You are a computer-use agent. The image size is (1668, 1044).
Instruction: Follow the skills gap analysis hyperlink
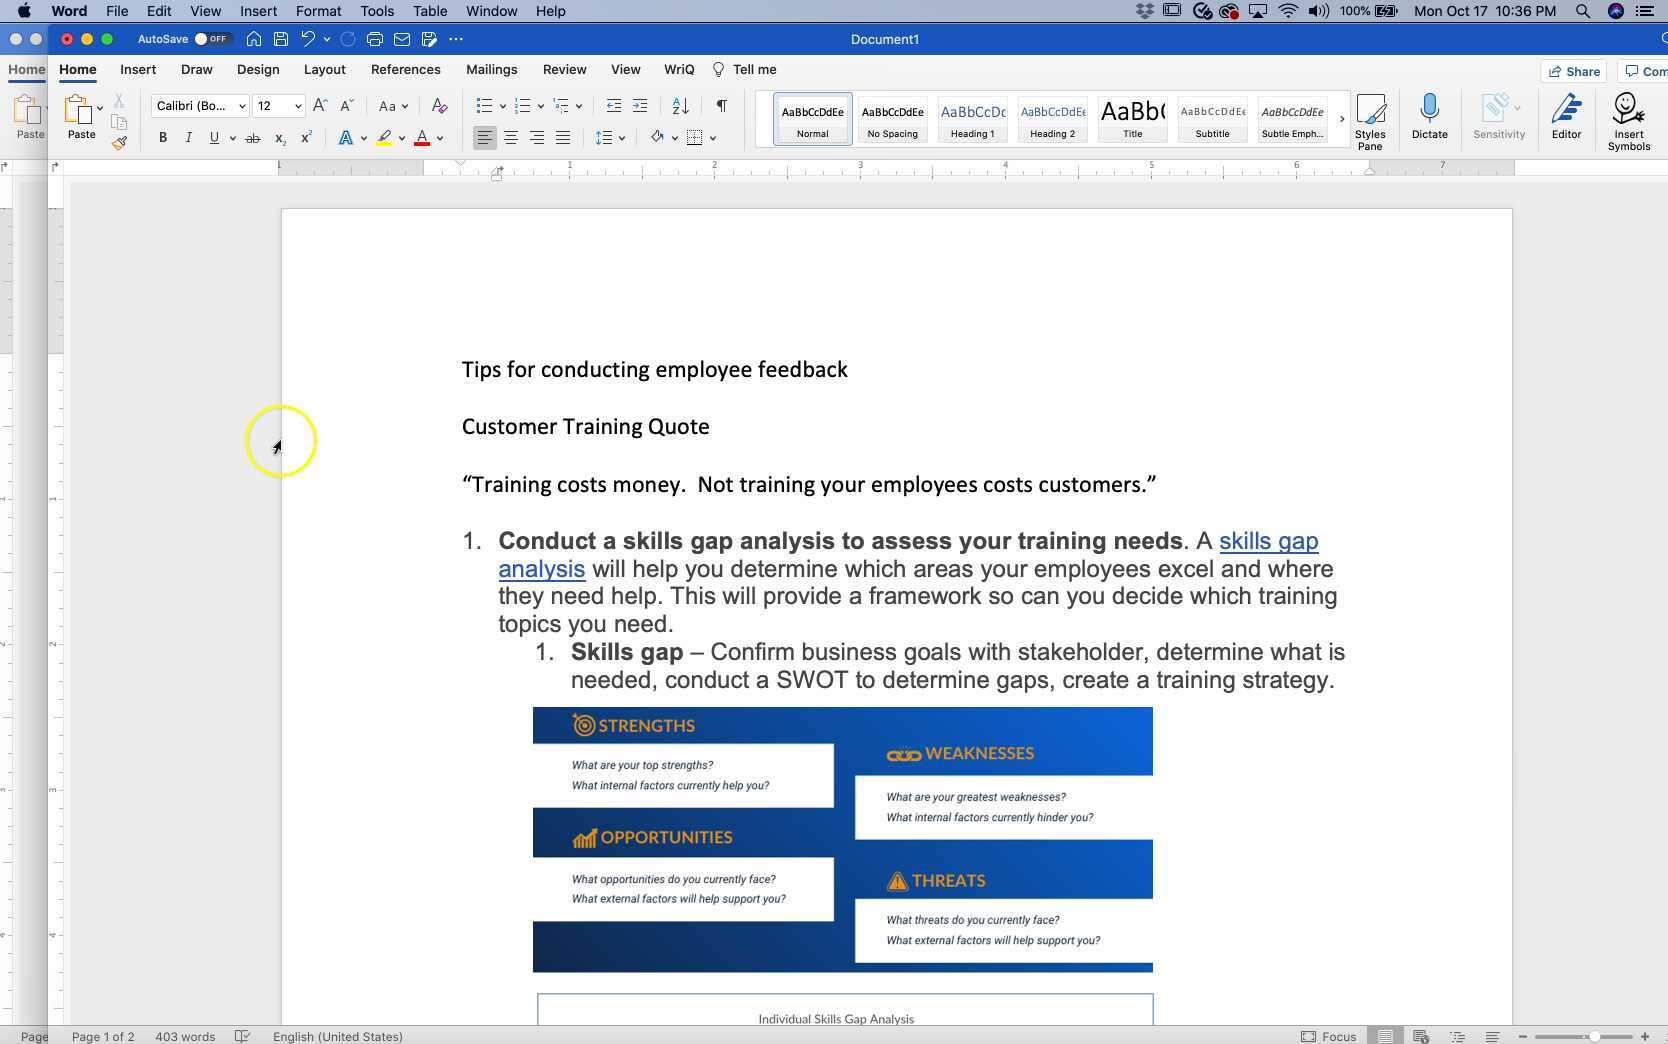coord(1268,541)
